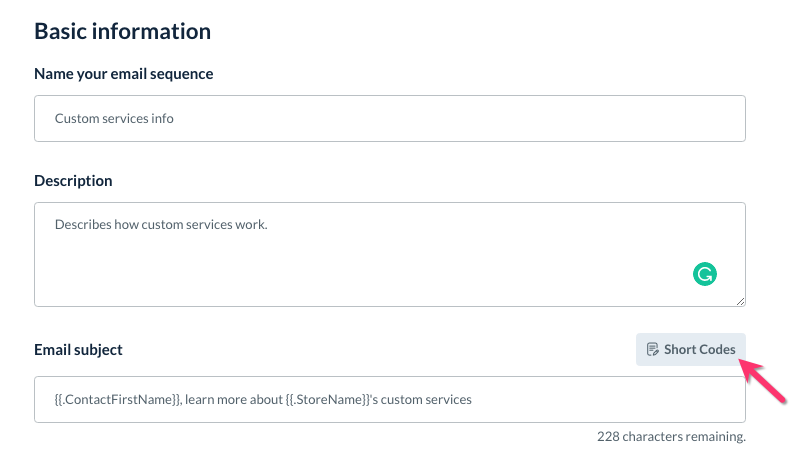Click the 'Custom services info' text

pyautogui.click(x=114, y=118)
